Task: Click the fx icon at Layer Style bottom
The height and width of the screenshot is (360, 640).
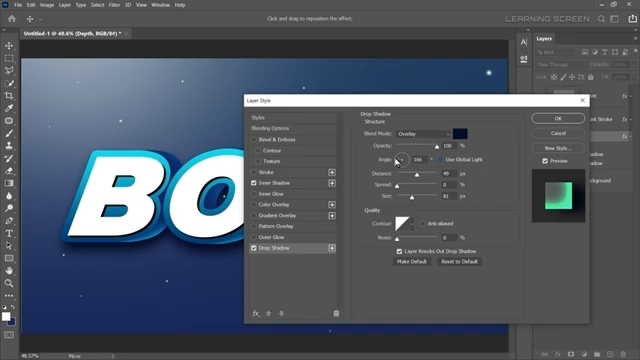Action: 256,313
